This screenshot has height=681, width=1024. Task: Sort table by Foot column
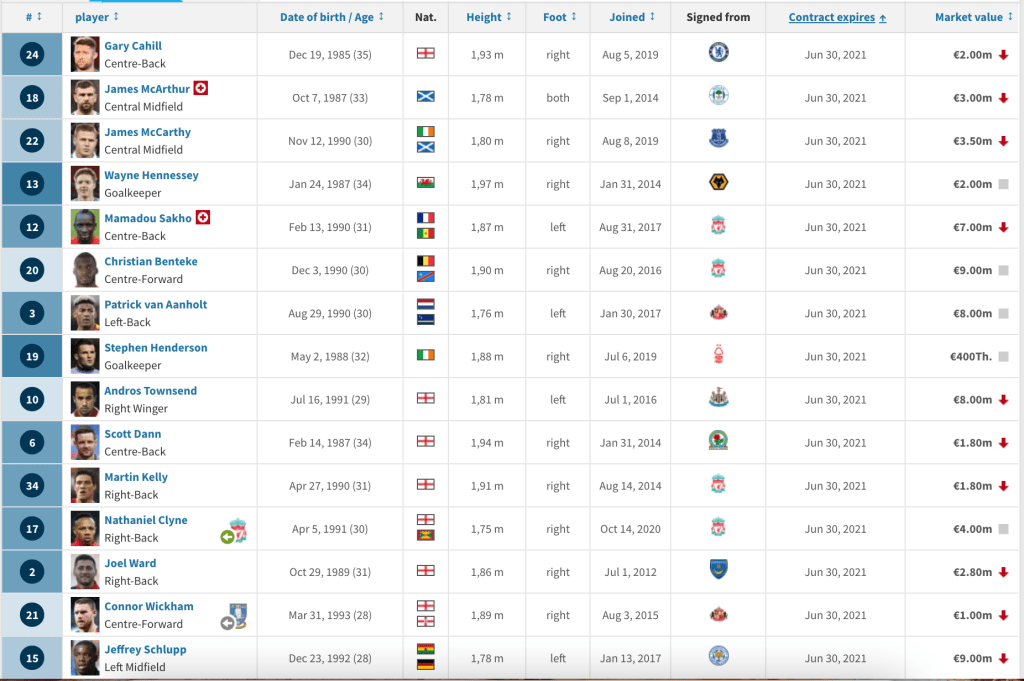559,17
